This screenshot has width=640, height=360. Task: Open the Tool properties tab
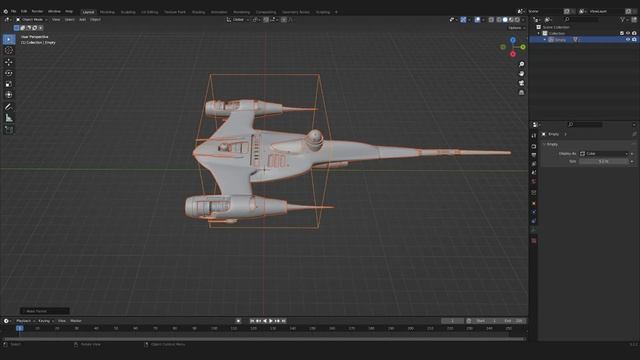tap(534, 136)
